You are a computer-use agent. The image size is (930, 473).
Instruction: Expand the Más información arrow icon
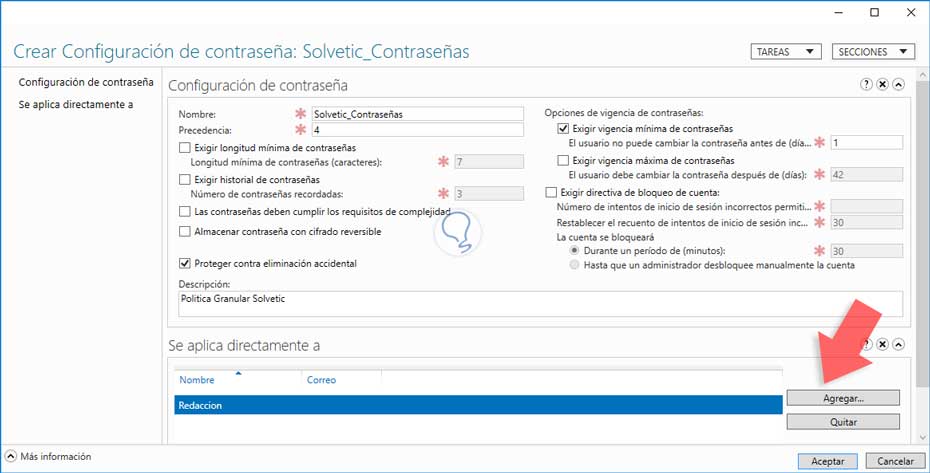(11, 456)
